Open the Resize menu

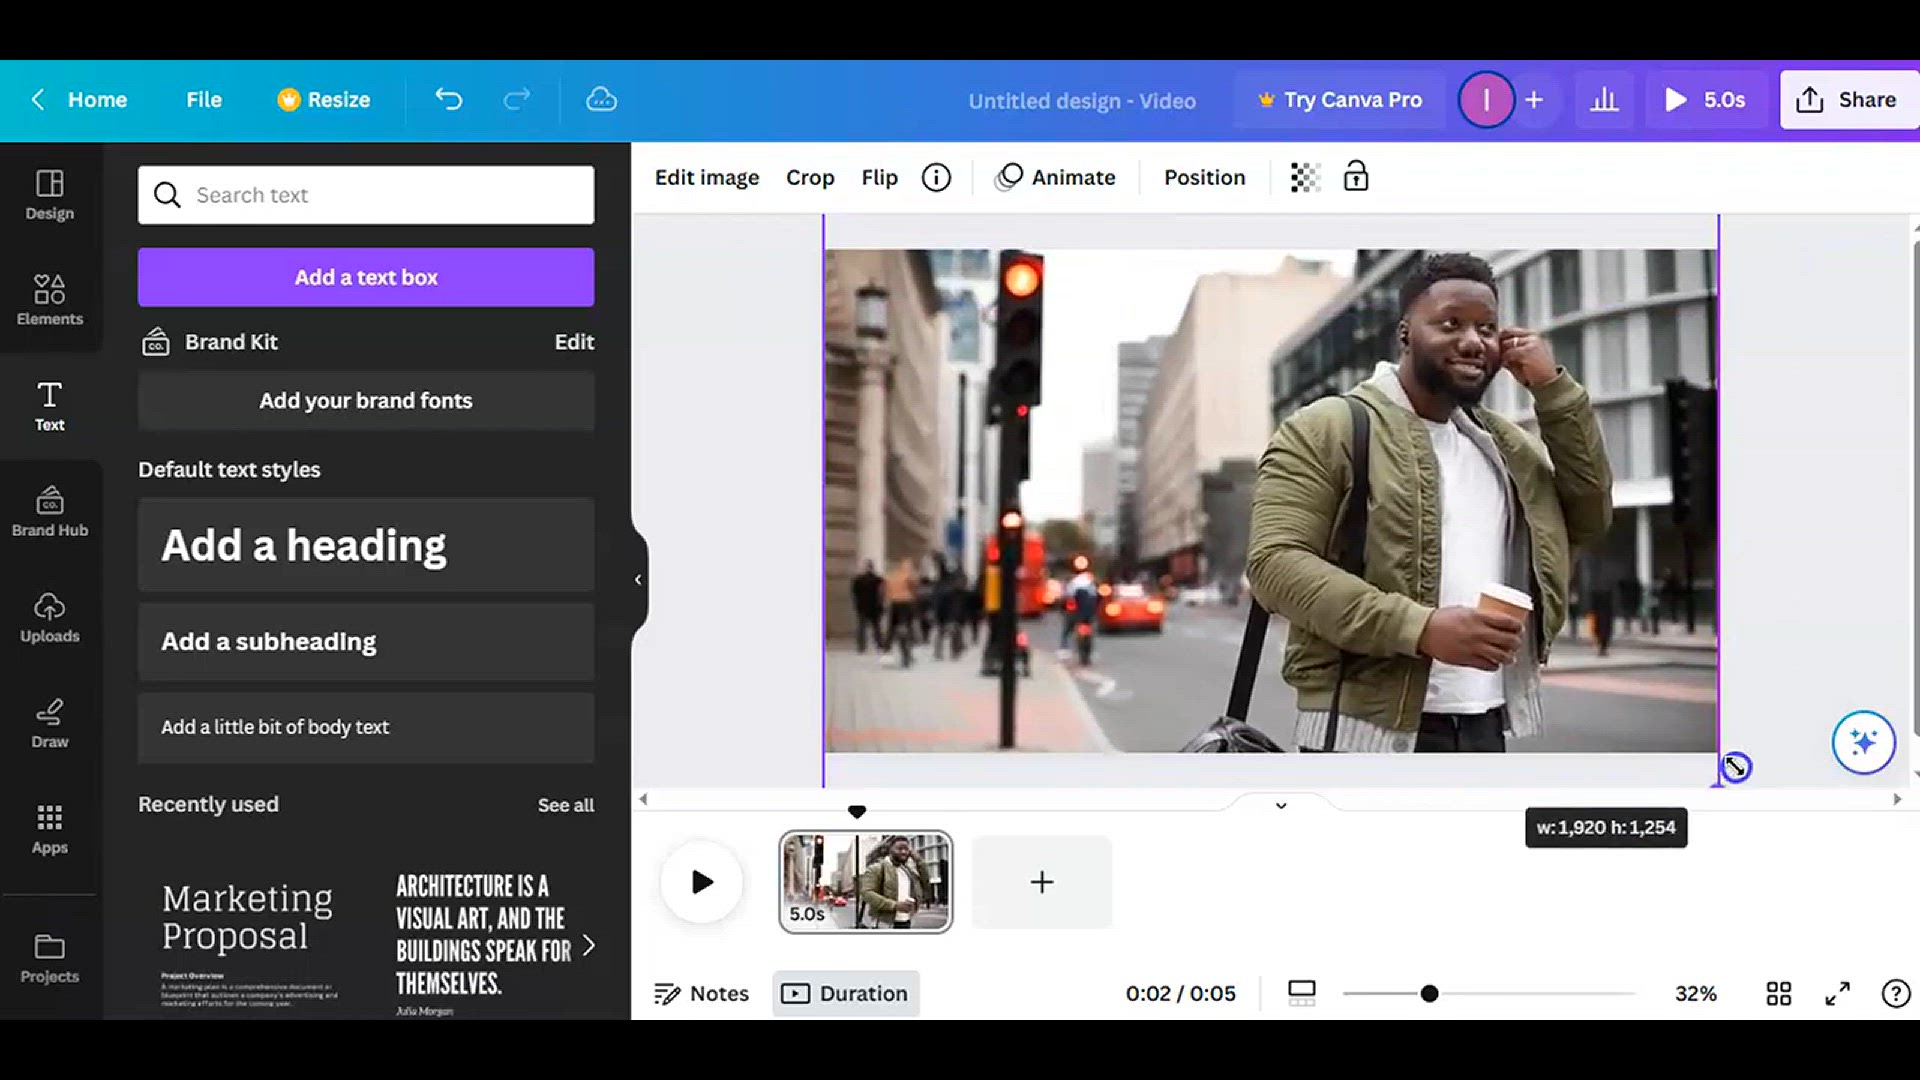tap(324, 99)
